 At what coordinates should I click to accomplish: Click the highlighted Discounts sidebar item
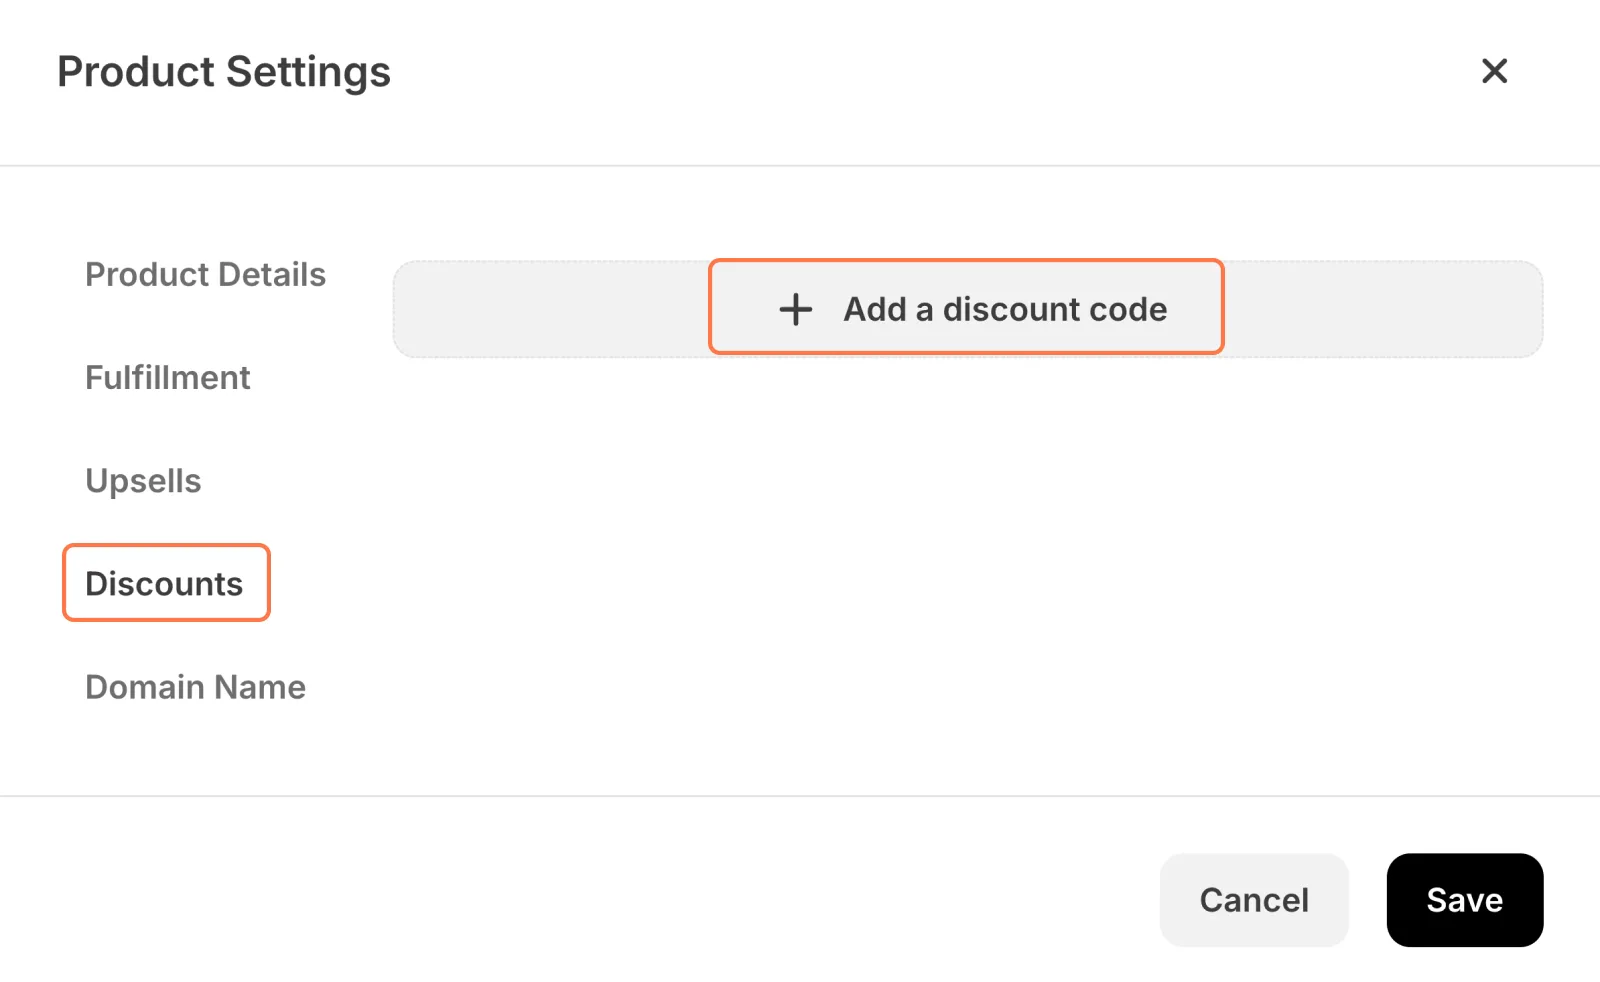point(165,584)
